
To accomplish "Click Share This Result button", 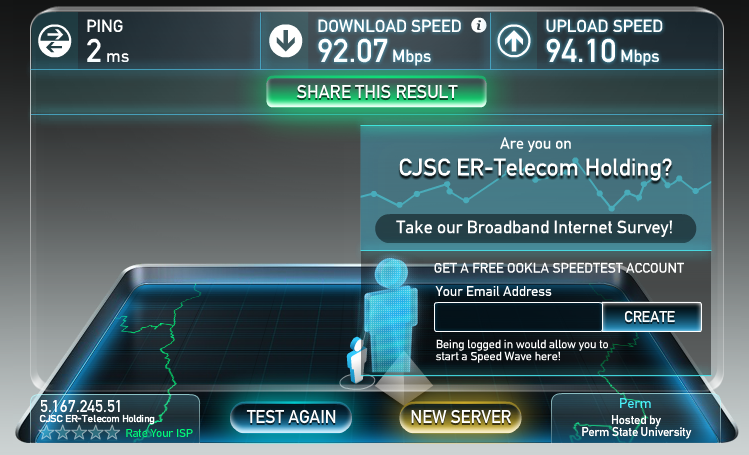I will point(376,92).
